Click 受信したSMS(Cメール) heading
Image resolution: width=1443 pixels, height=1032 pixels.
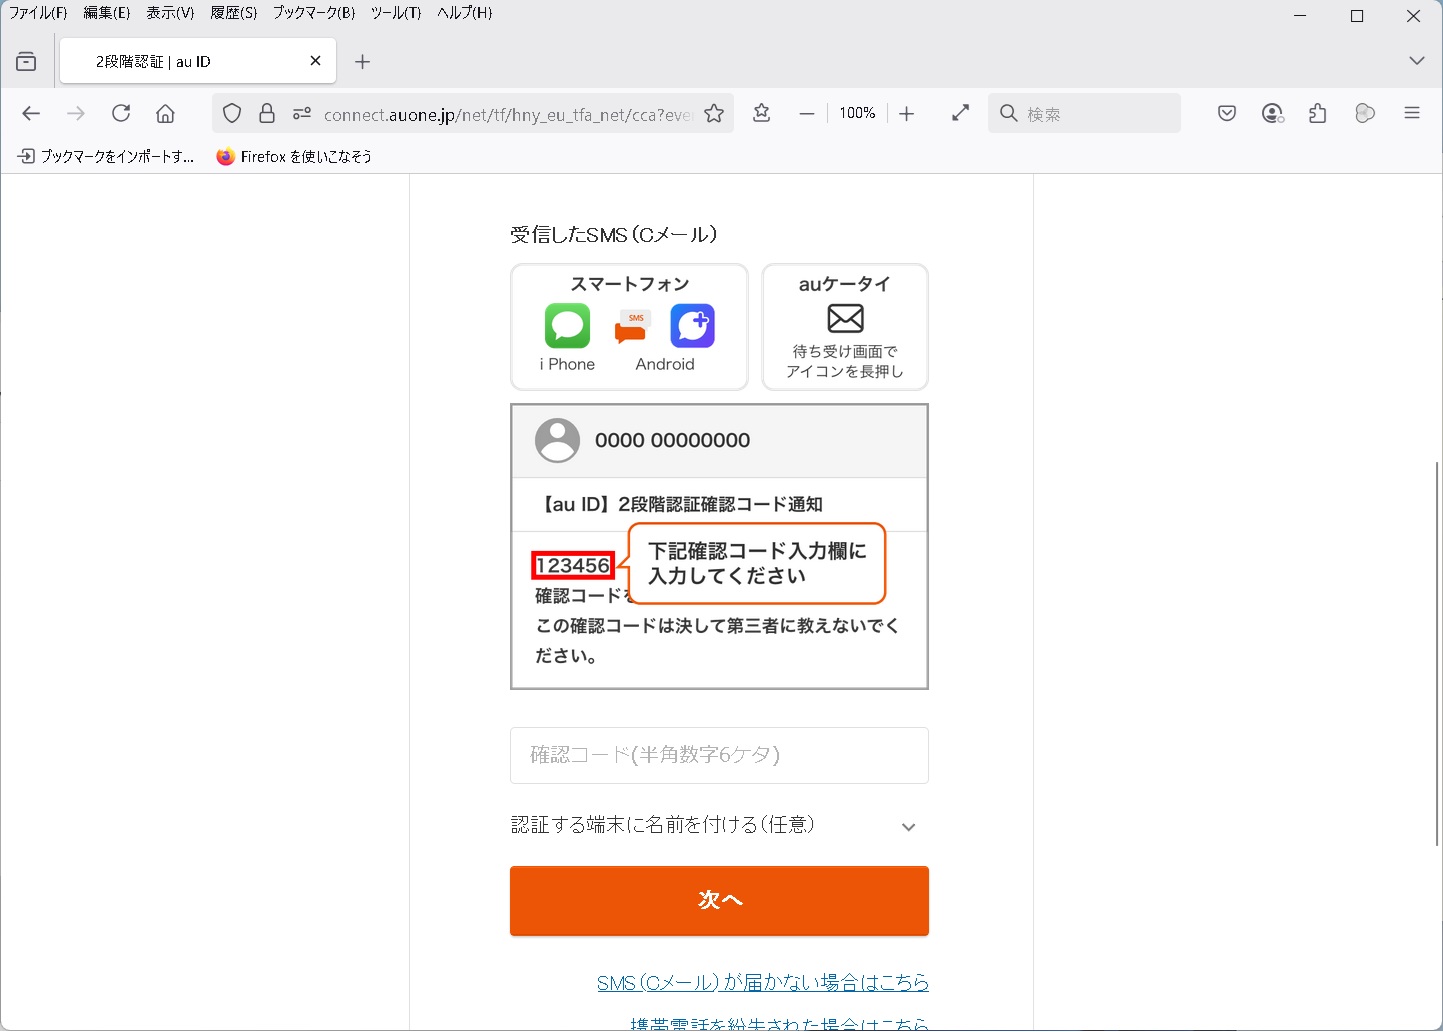point(614,235)
